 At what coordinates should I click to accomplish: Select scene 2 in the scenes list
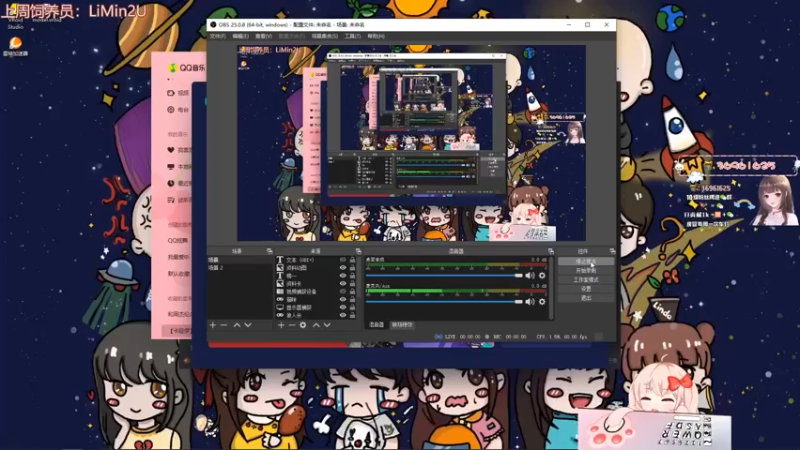click(x=240, y=267)
